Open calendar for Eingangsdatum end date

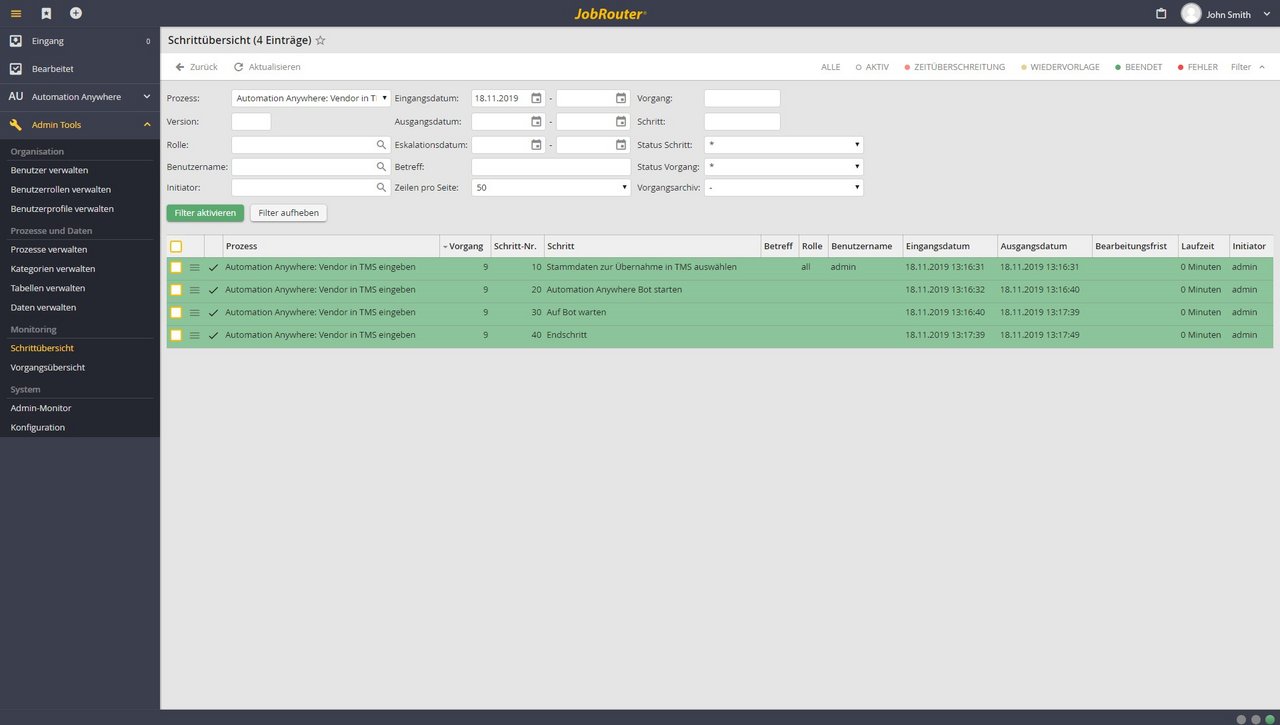[x=621, y=98]
